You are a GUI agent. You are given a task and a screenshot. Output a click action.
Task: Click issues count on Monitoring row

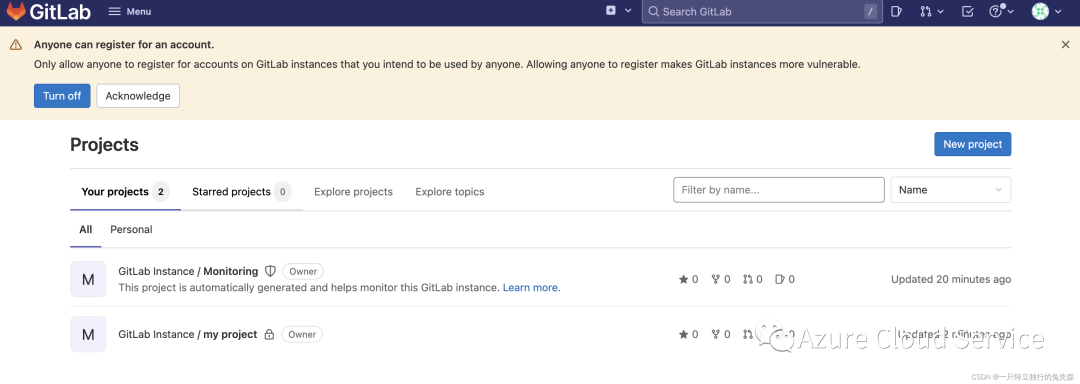[x=785, y=279]
